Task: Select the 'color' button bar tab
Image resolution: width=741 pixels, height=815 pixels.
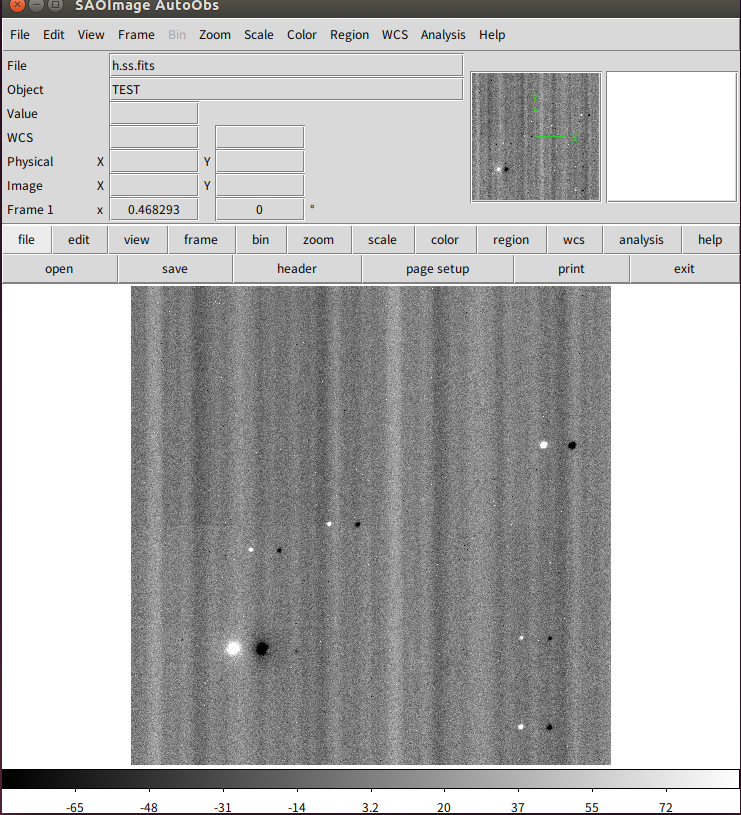Action: (445, 240)
